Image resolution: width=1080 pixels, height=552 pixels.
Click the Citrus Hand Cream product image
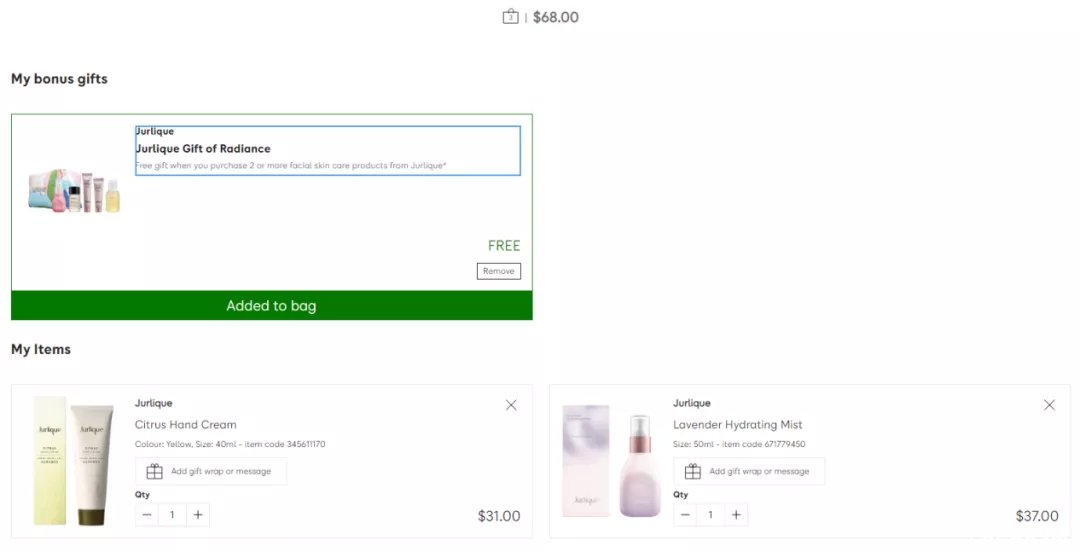[74, 460]
